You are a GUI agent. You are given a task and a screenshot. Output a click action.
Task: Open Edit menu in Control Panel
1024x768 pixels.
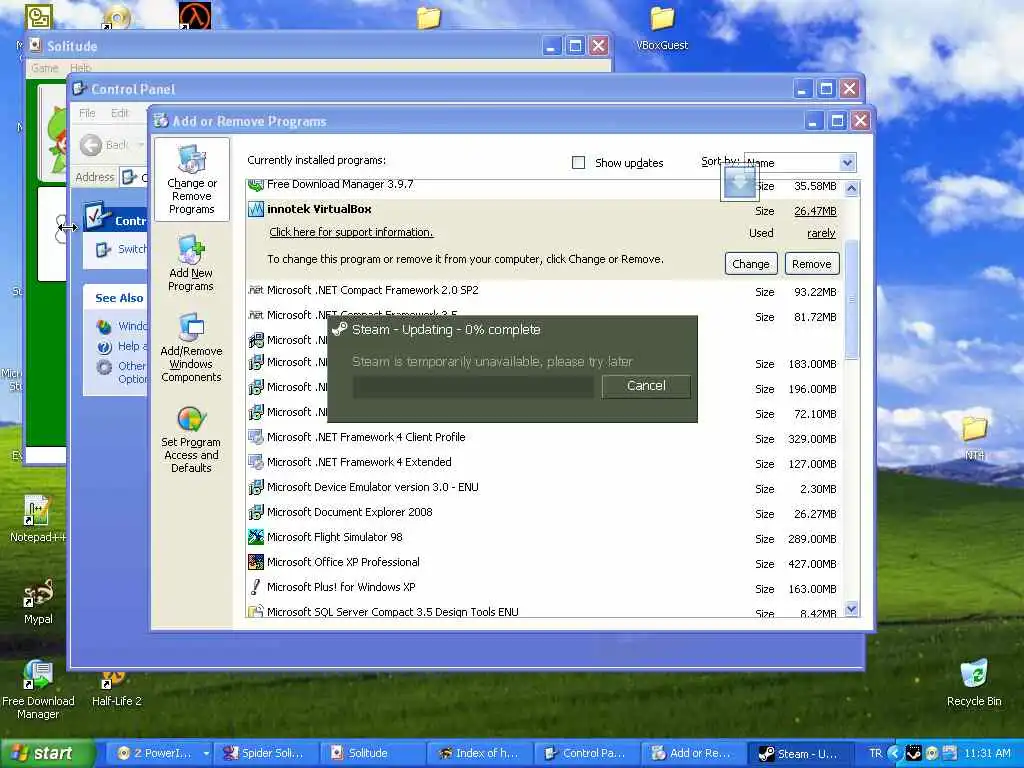[x=120, y=113]
